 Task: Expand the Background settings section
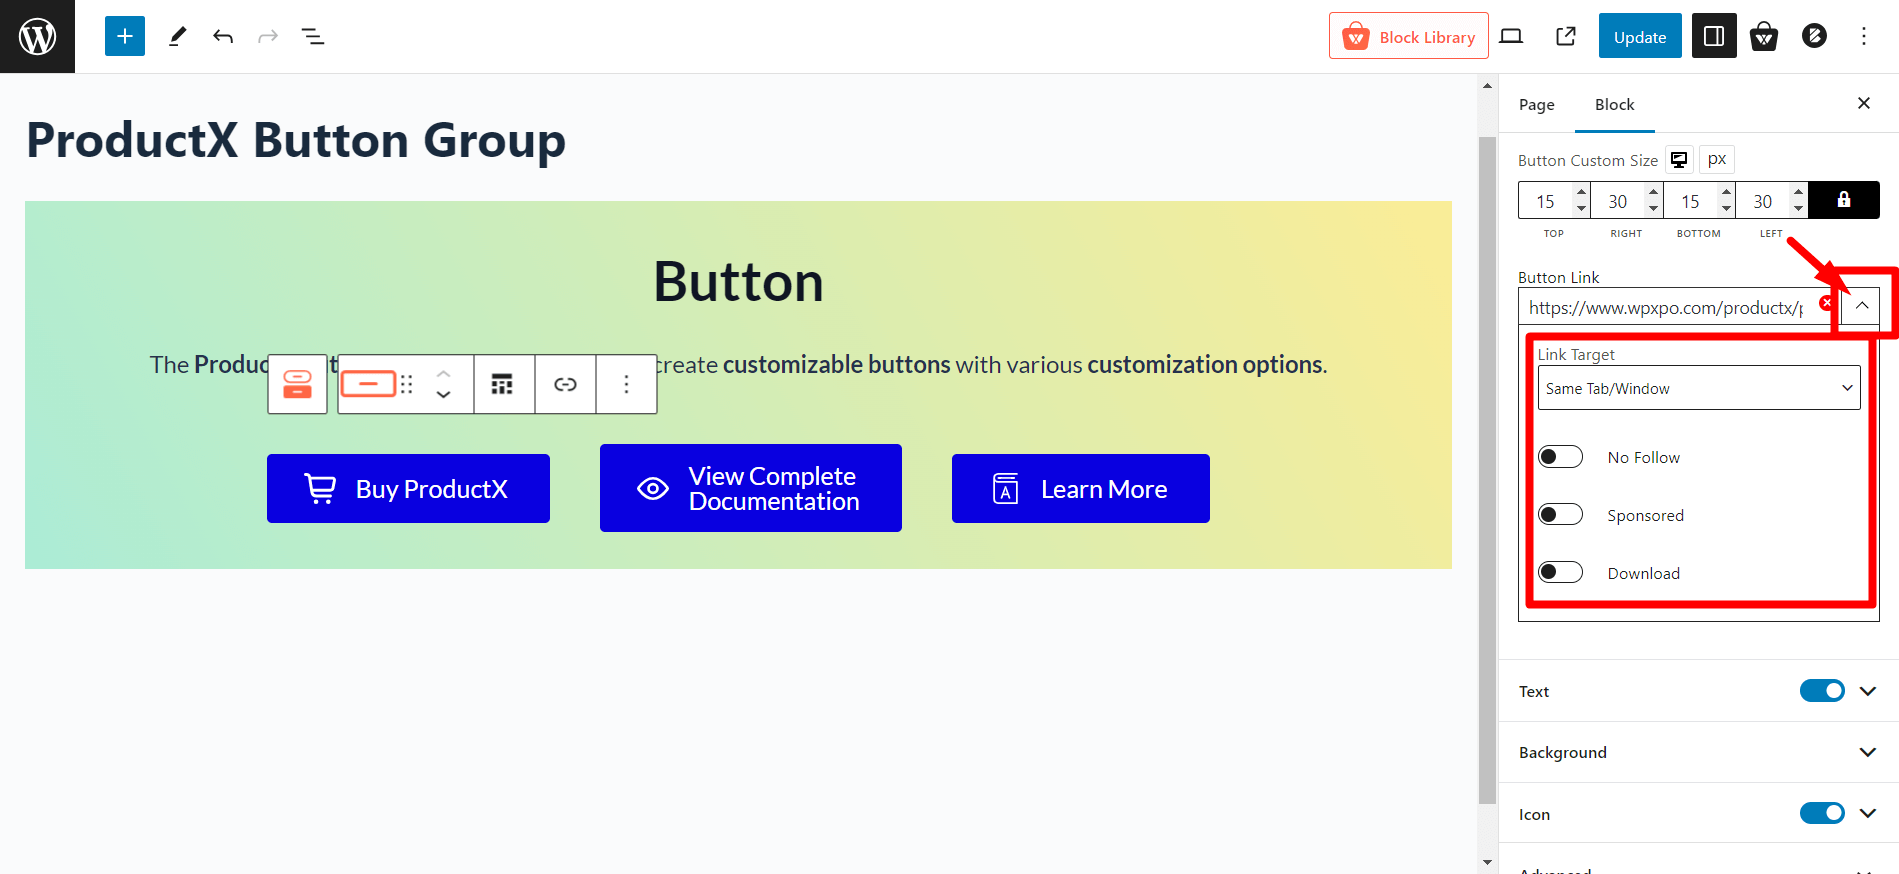coord(1866,752)
